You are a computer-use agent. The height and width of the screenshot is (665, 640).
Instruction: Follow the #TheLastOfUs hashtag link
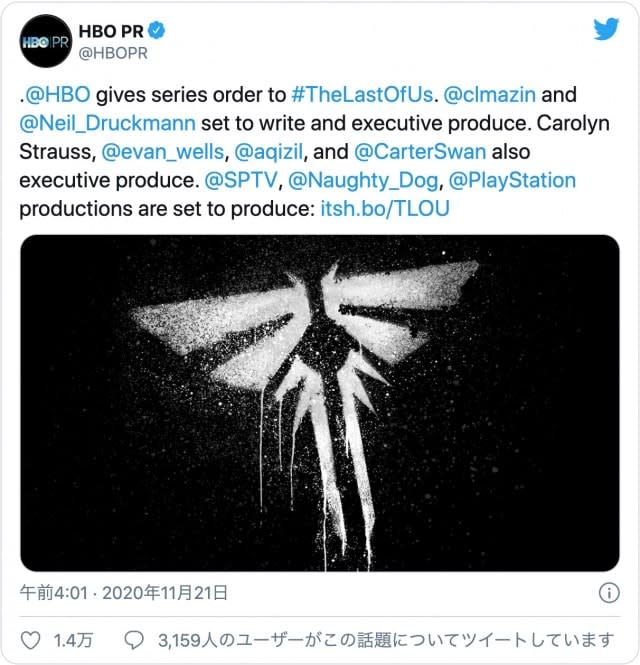pos(362,94)
